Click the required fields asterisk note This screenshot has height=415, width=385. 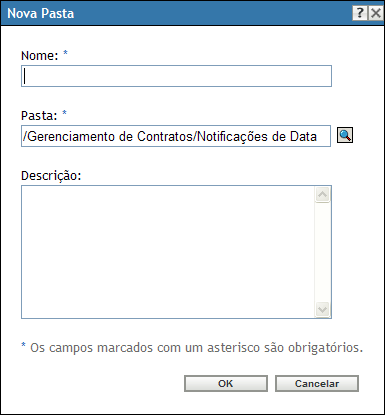pyautogui.click(x=192, y=348)
